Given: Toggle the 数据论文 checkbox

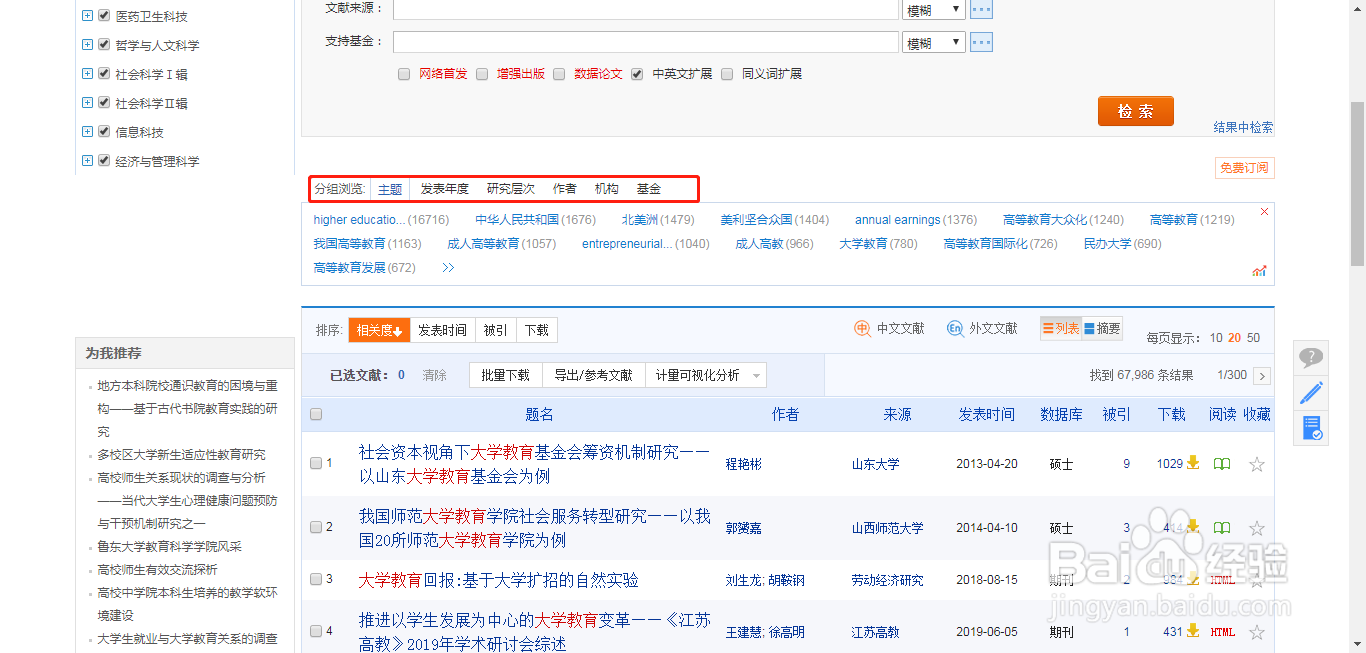Looking at the screenshot, I should coord(559,74).
